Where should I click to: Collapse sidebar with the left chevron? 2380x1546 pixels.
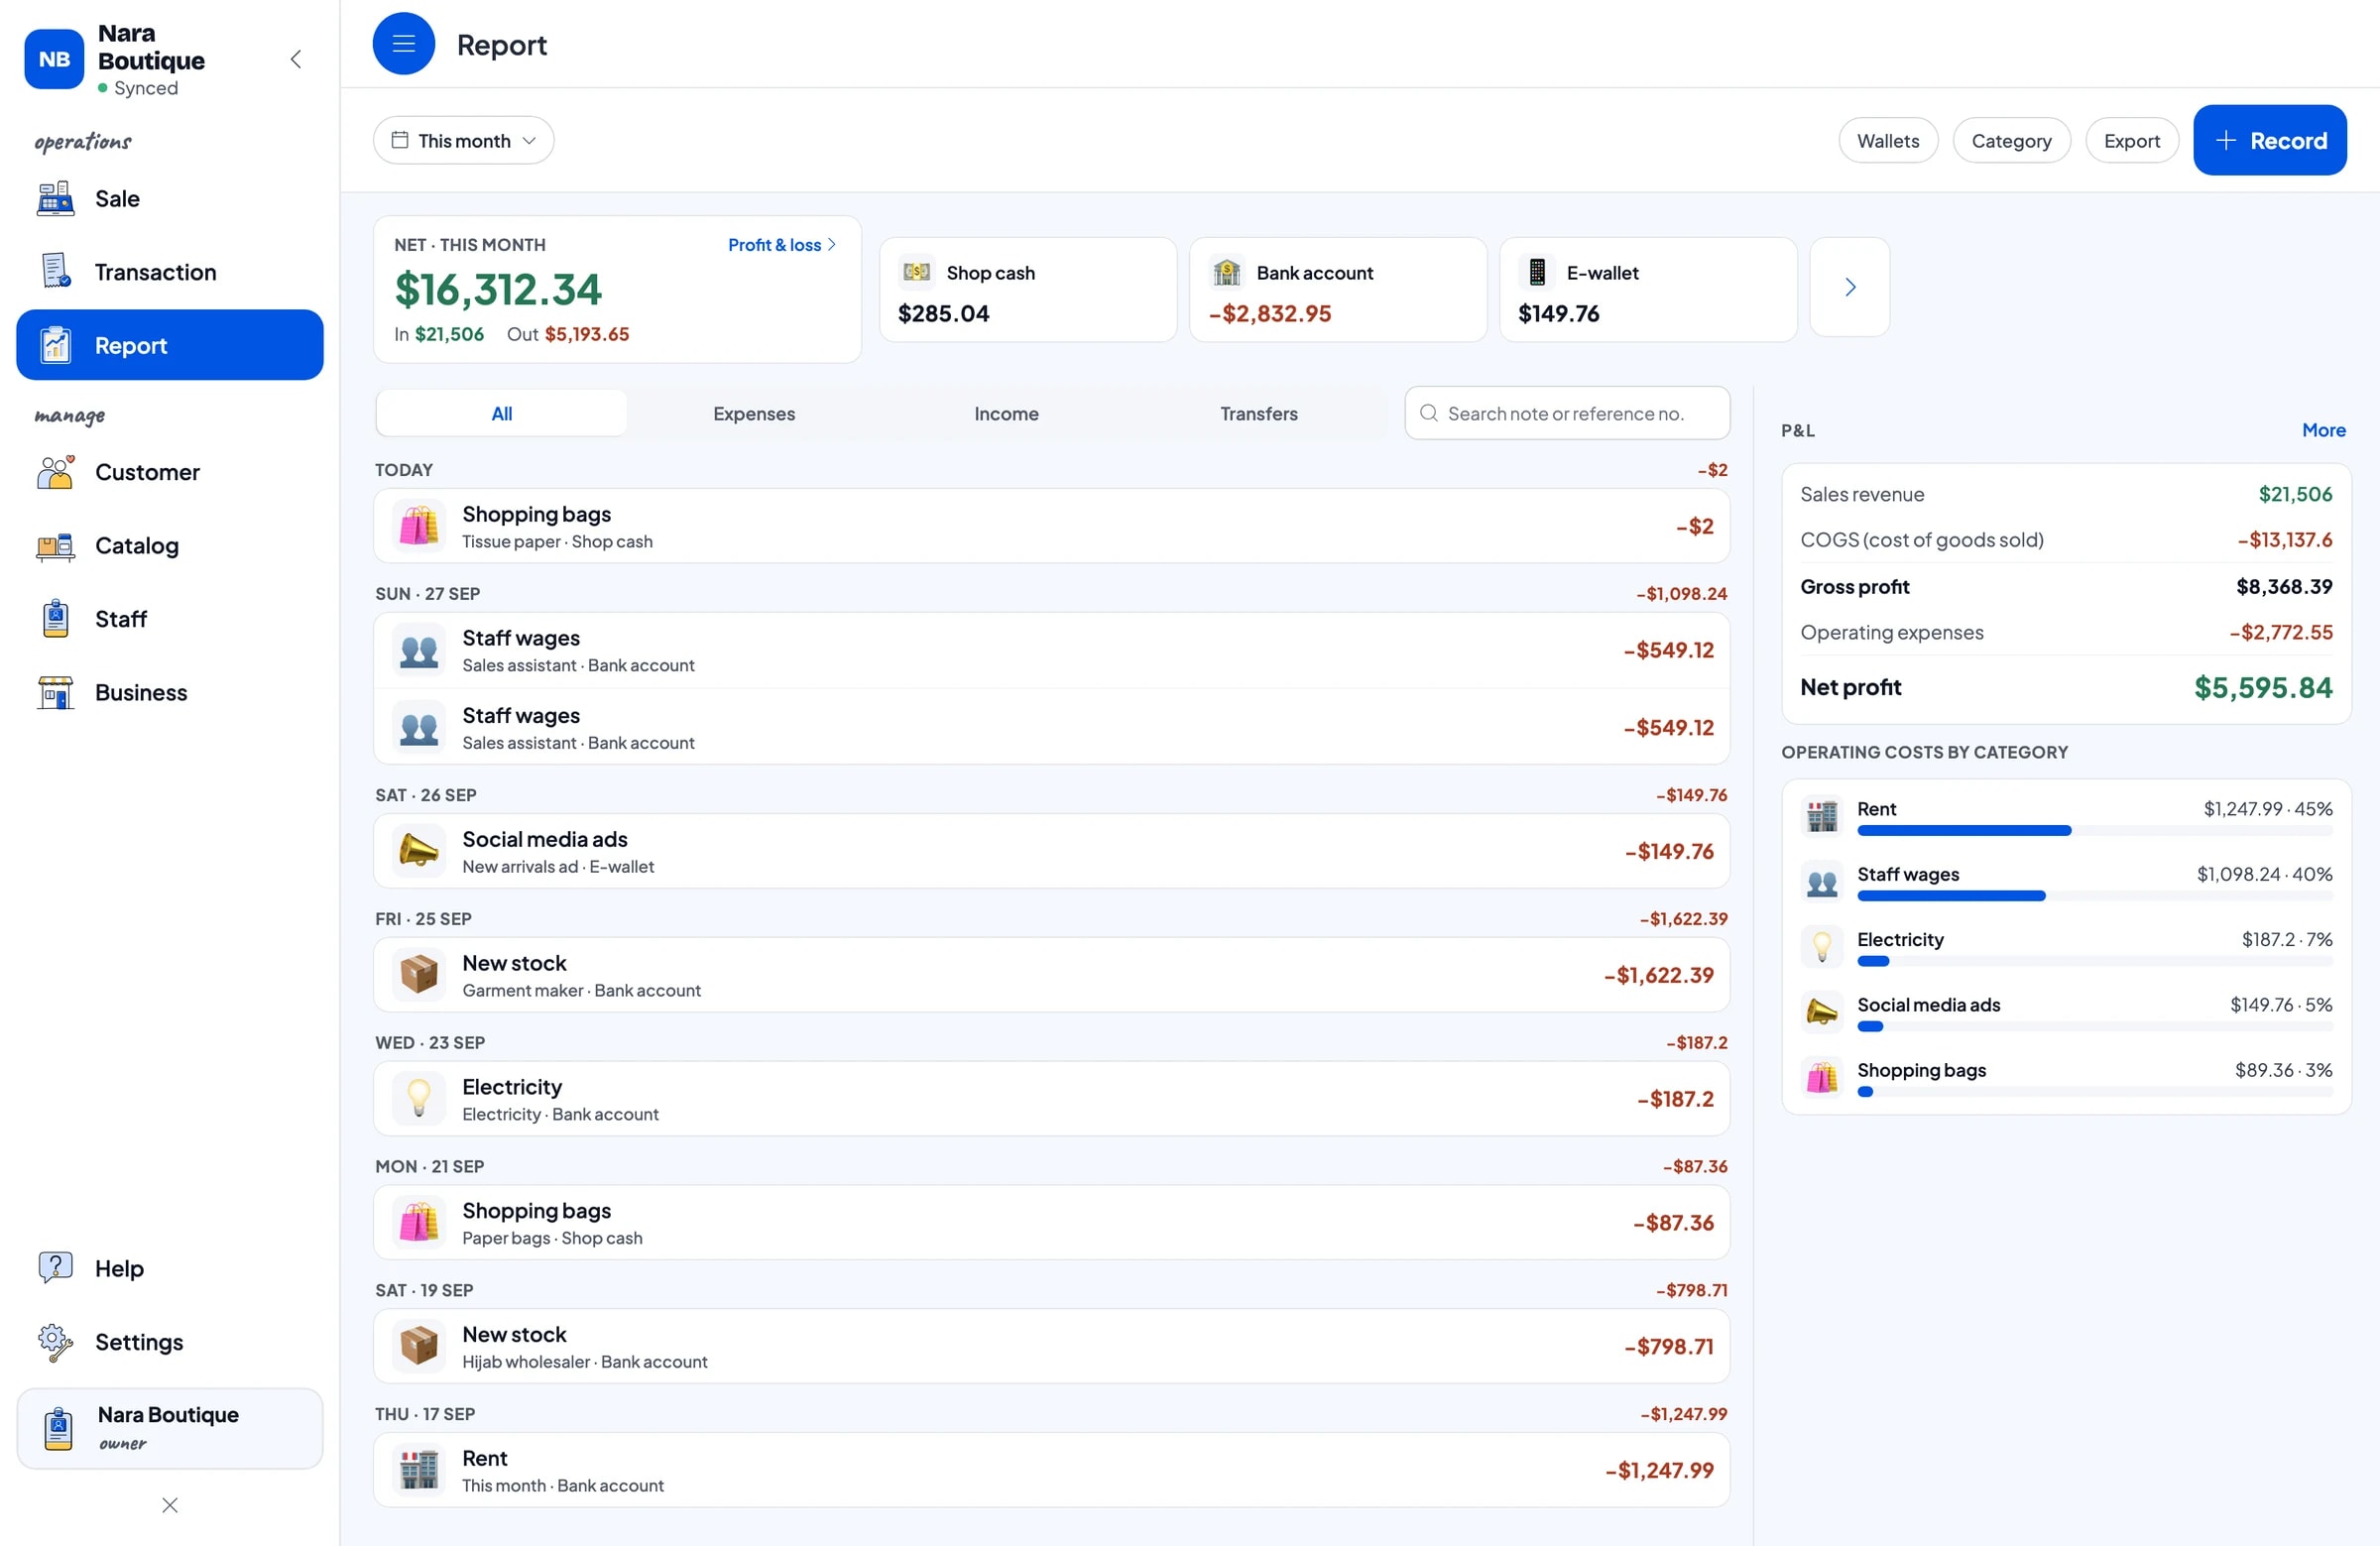point(296,59)
